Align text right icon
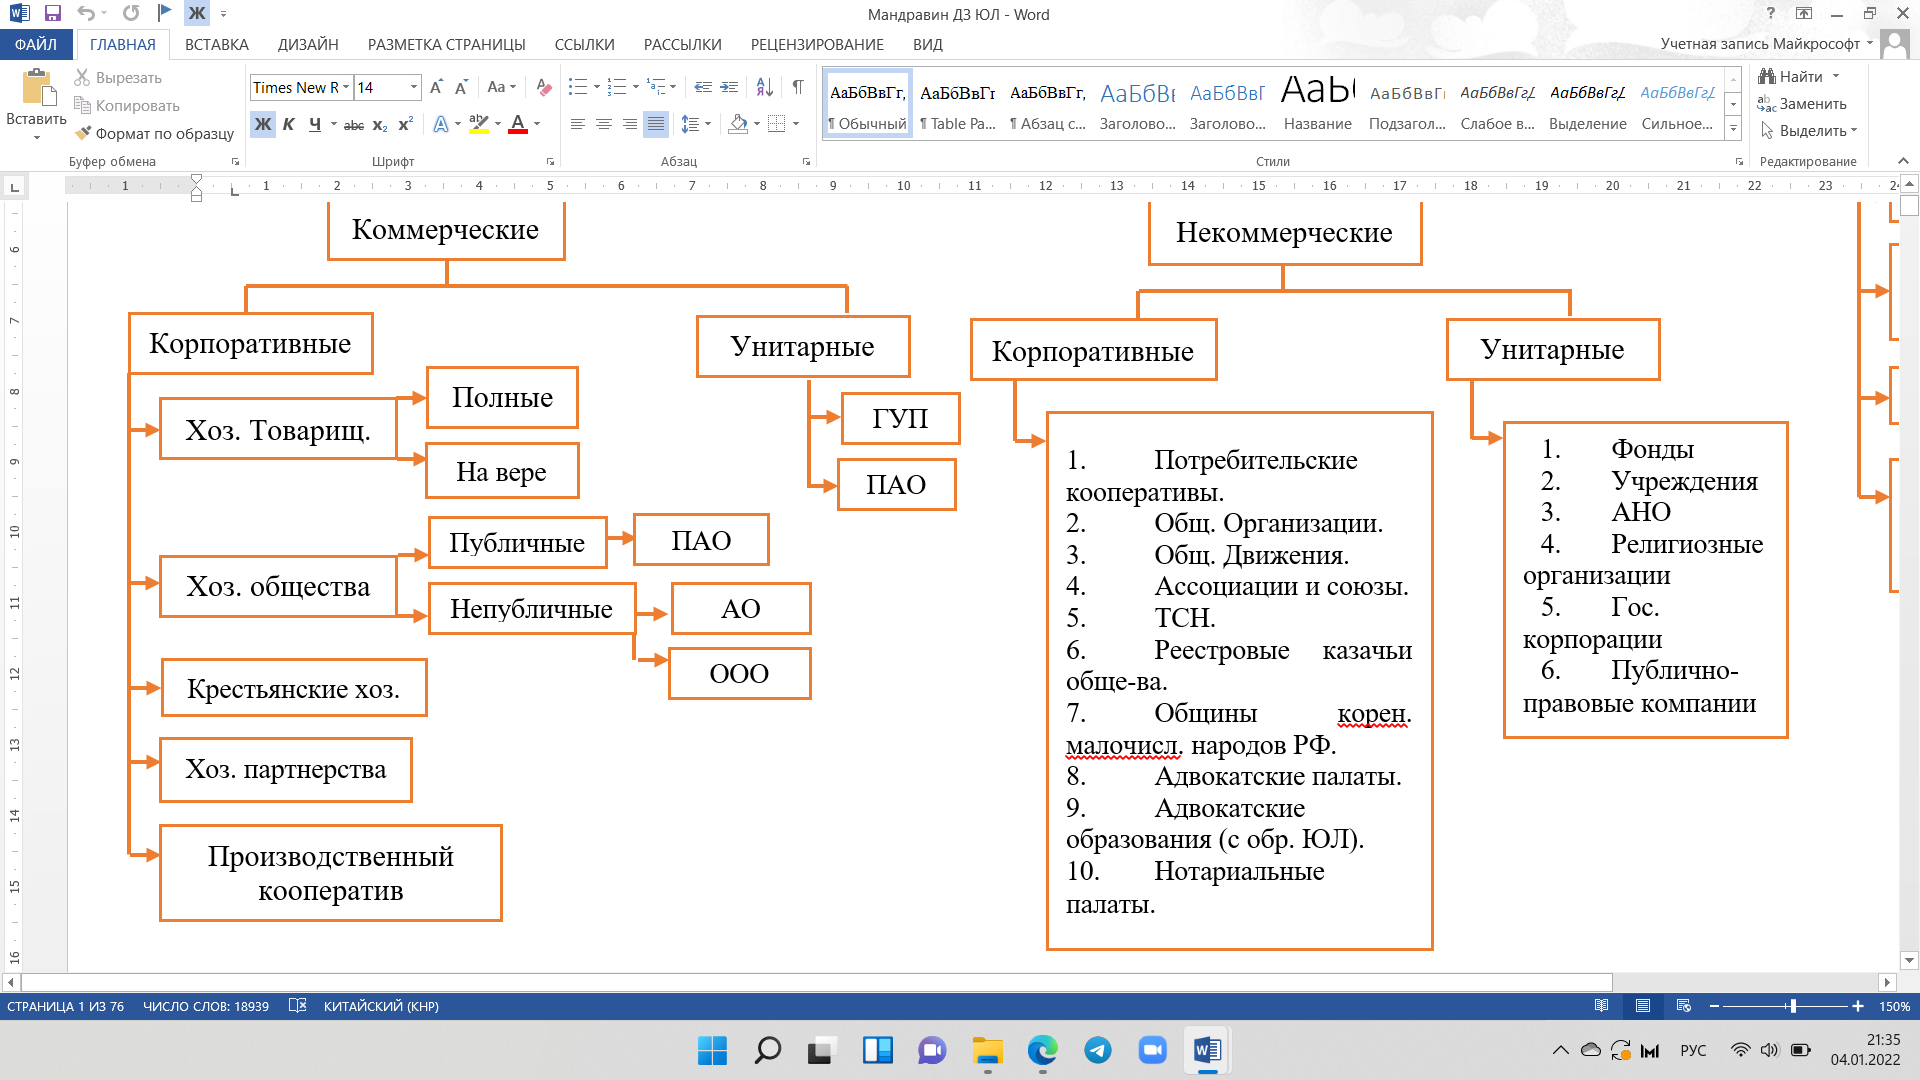Screen dimensions: 1920x1080 (630, 125)
